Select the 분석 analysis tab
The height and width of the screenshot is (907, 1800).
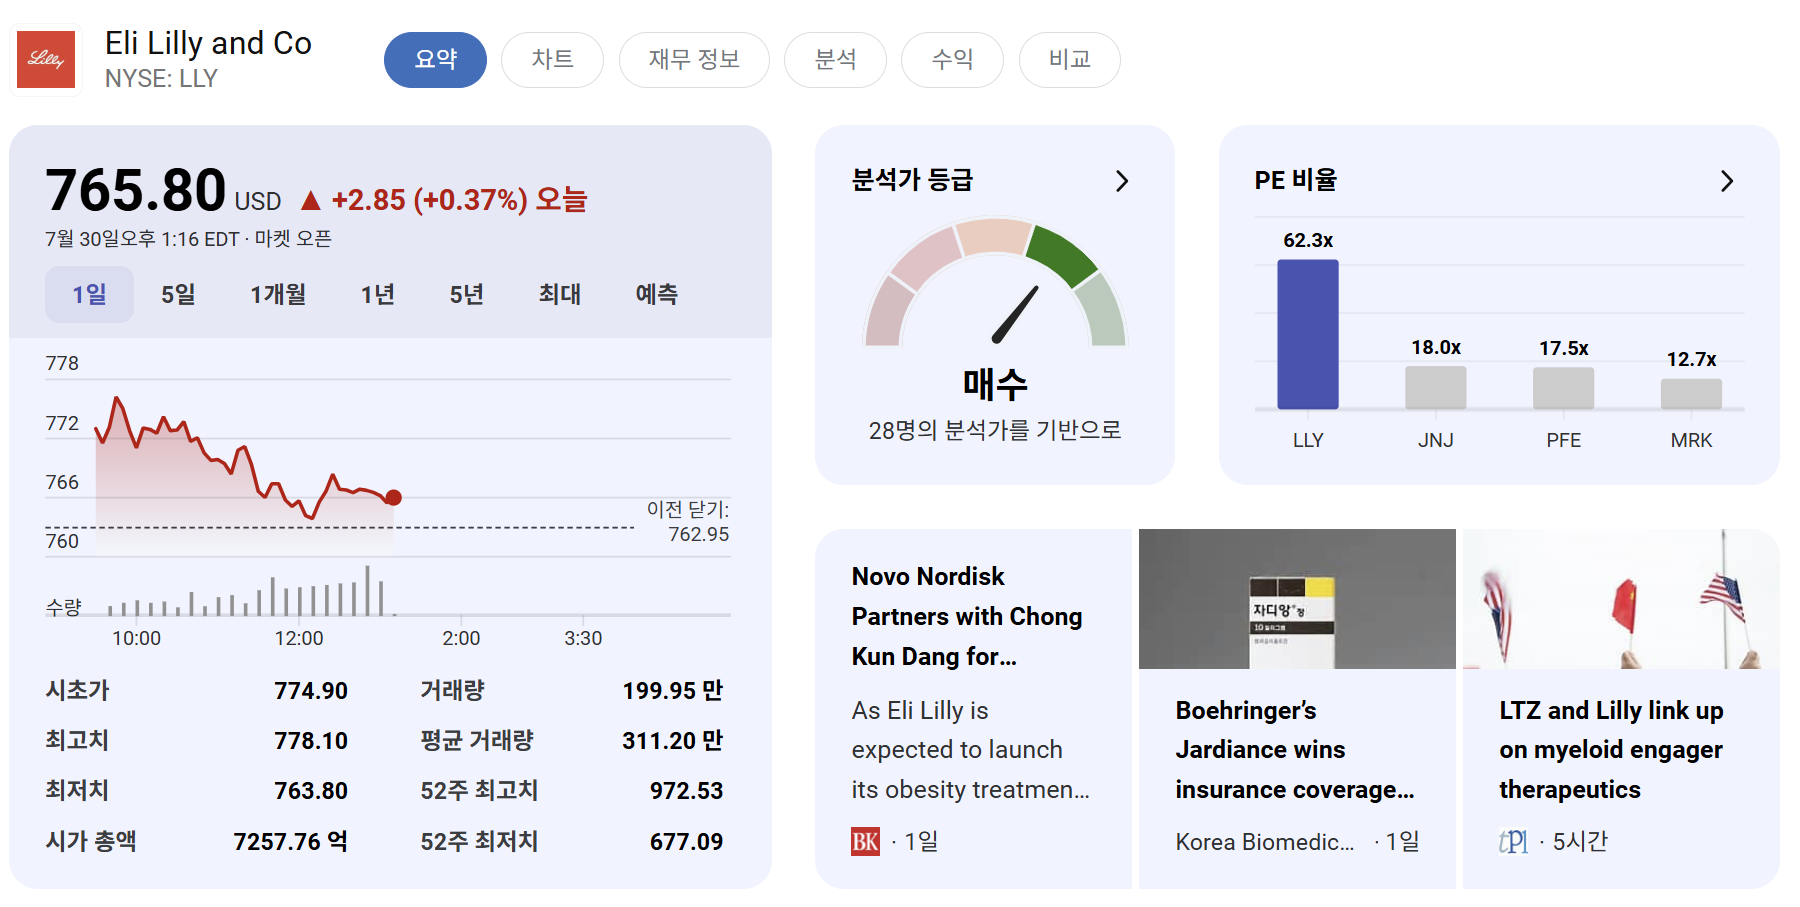(x=835, y=60)
